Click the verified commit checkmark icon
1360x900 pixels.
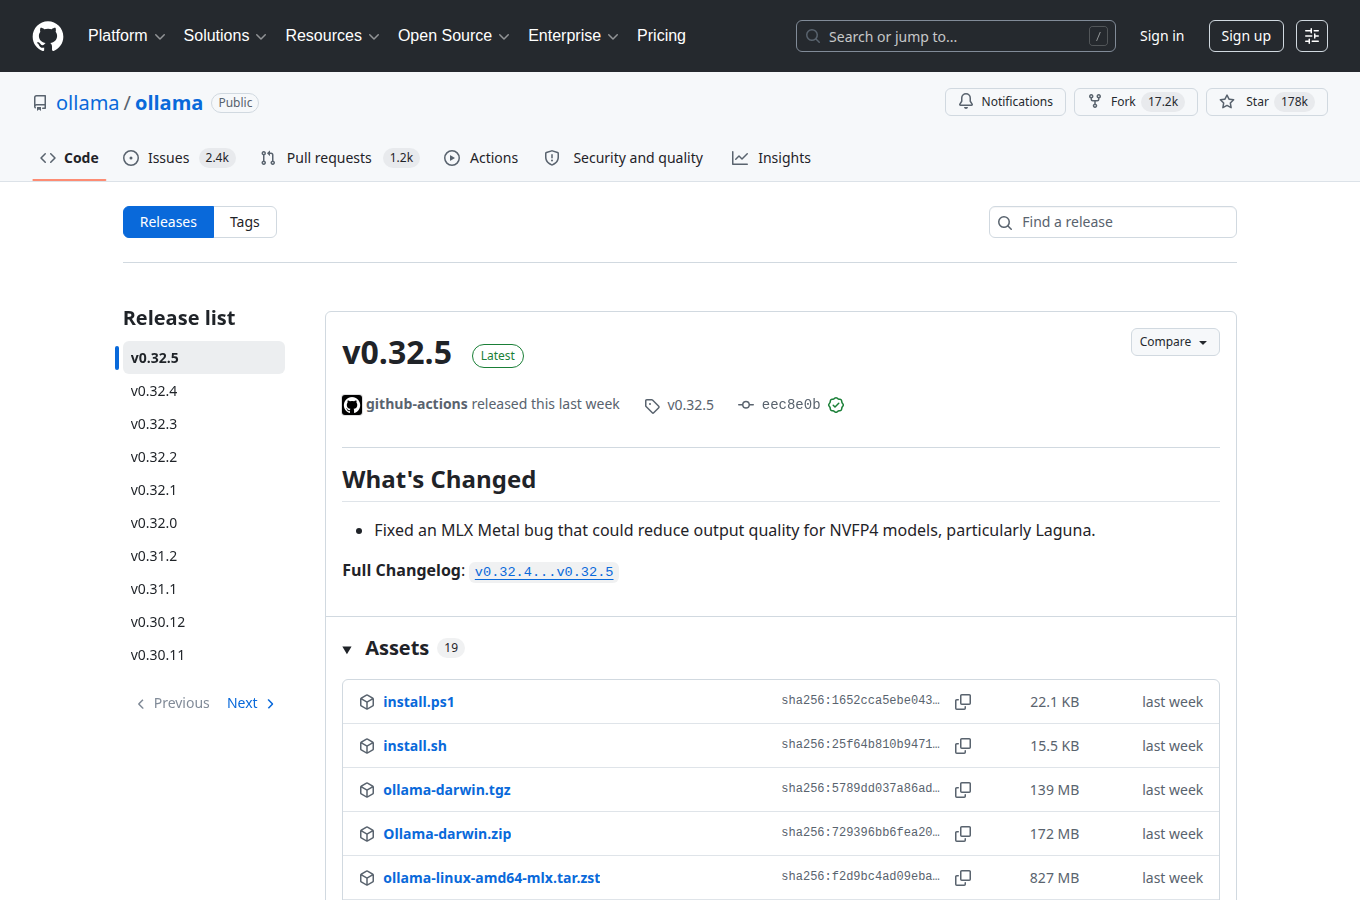(x=836, y=405)
